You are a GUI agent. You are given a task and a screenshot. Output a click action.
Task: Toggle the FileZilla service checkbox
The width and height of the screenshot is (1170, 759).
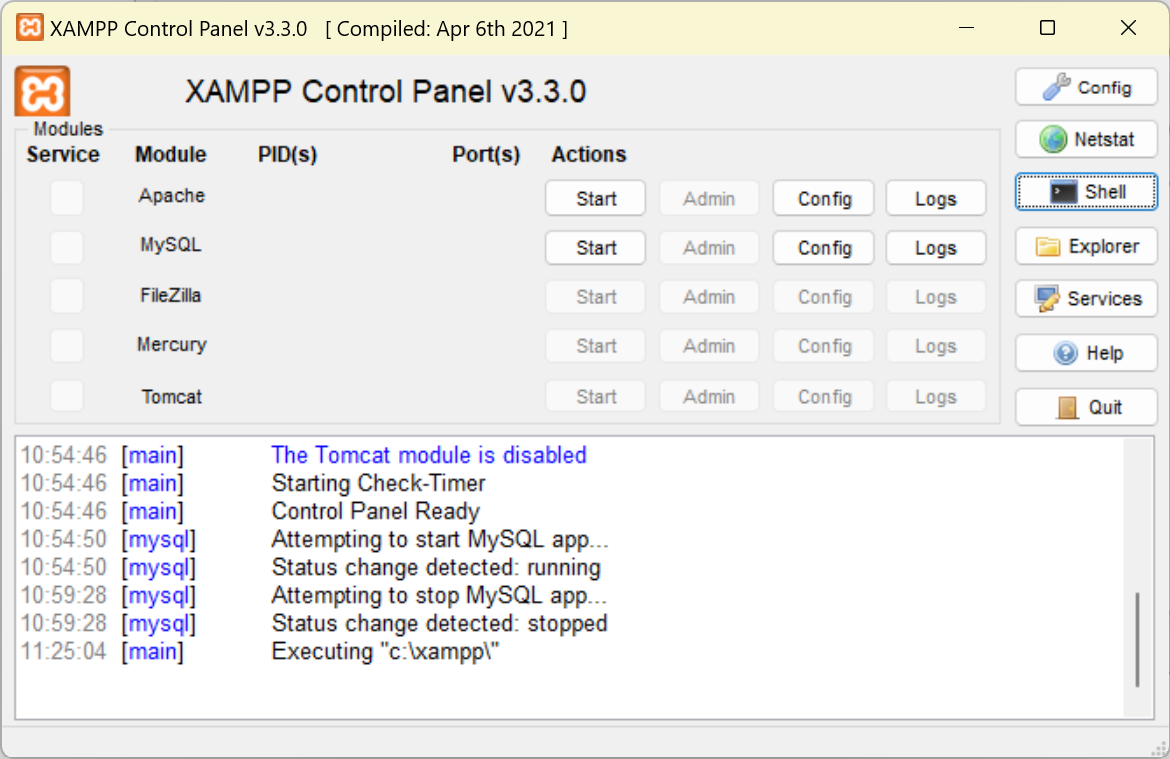click(x=67, y=296)
